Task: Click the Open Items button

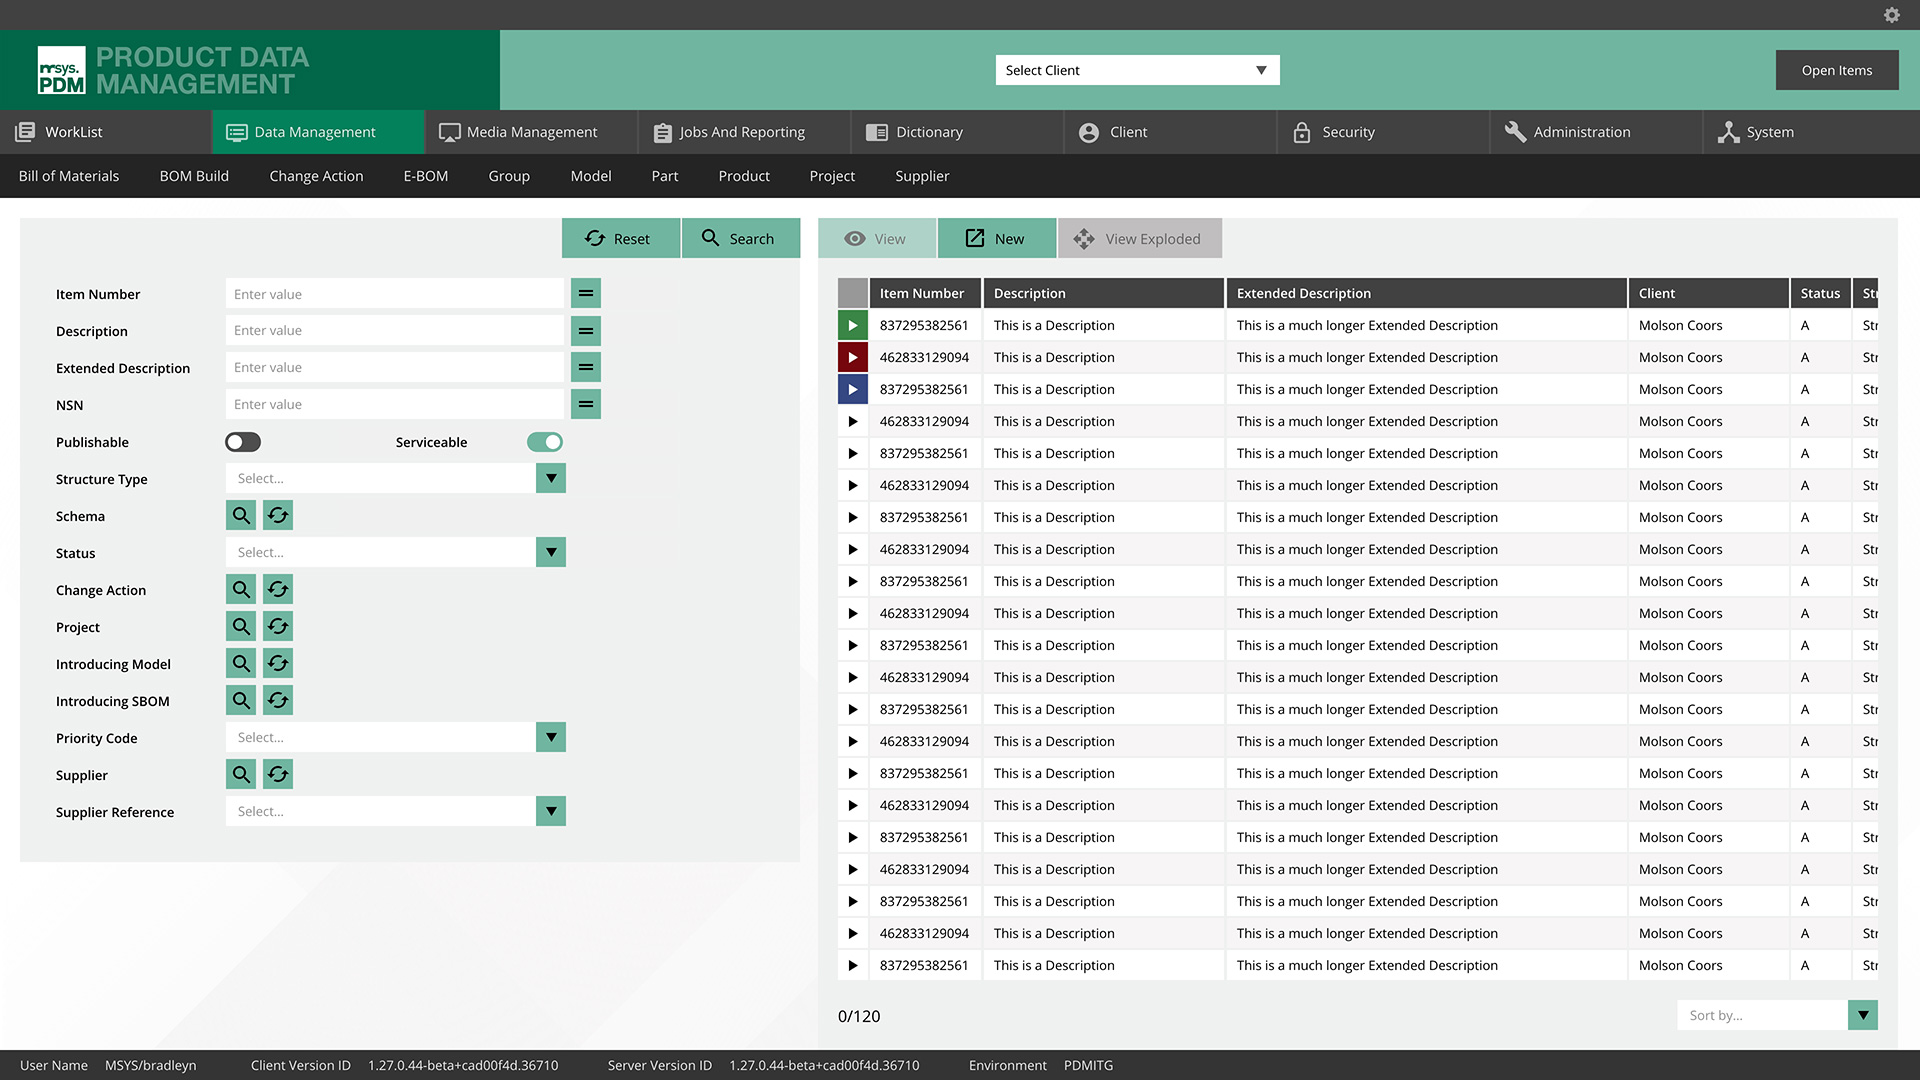Action: (x=1836, y=70)
